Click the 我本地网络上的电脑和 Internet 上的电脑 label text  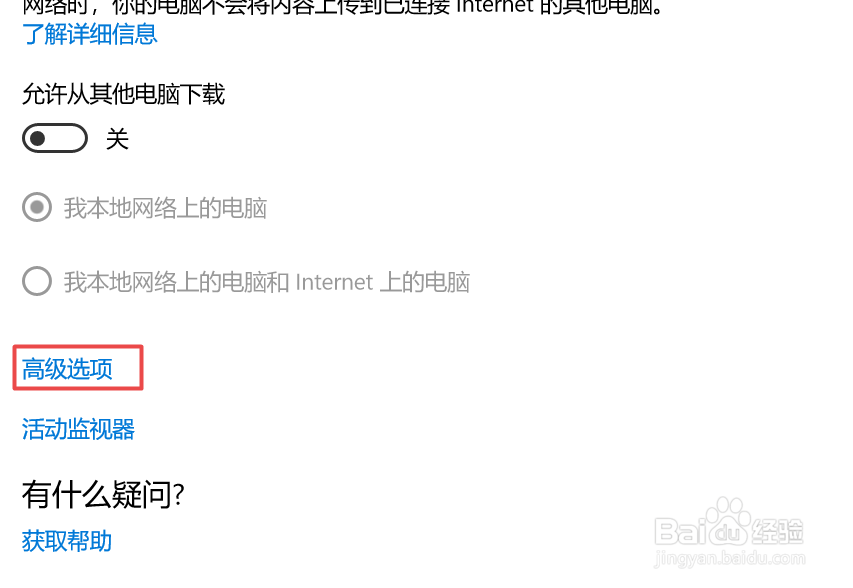pyautogui.click(x=267, y=282)
